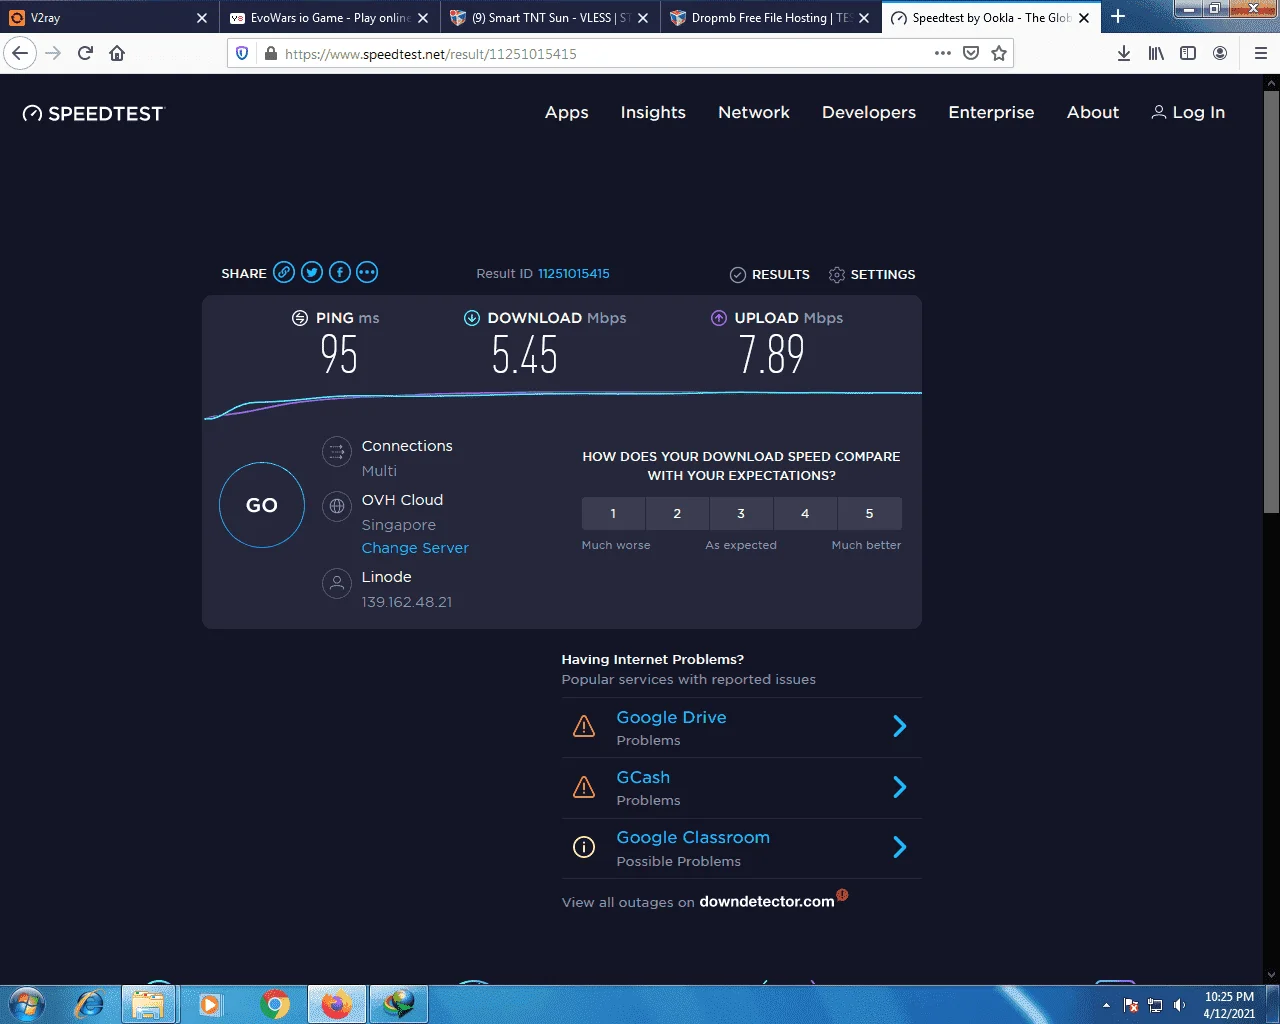Open the Firefox hamburger menu
This screenshot has width=1280, height=1024.
tap(1260, 53)
